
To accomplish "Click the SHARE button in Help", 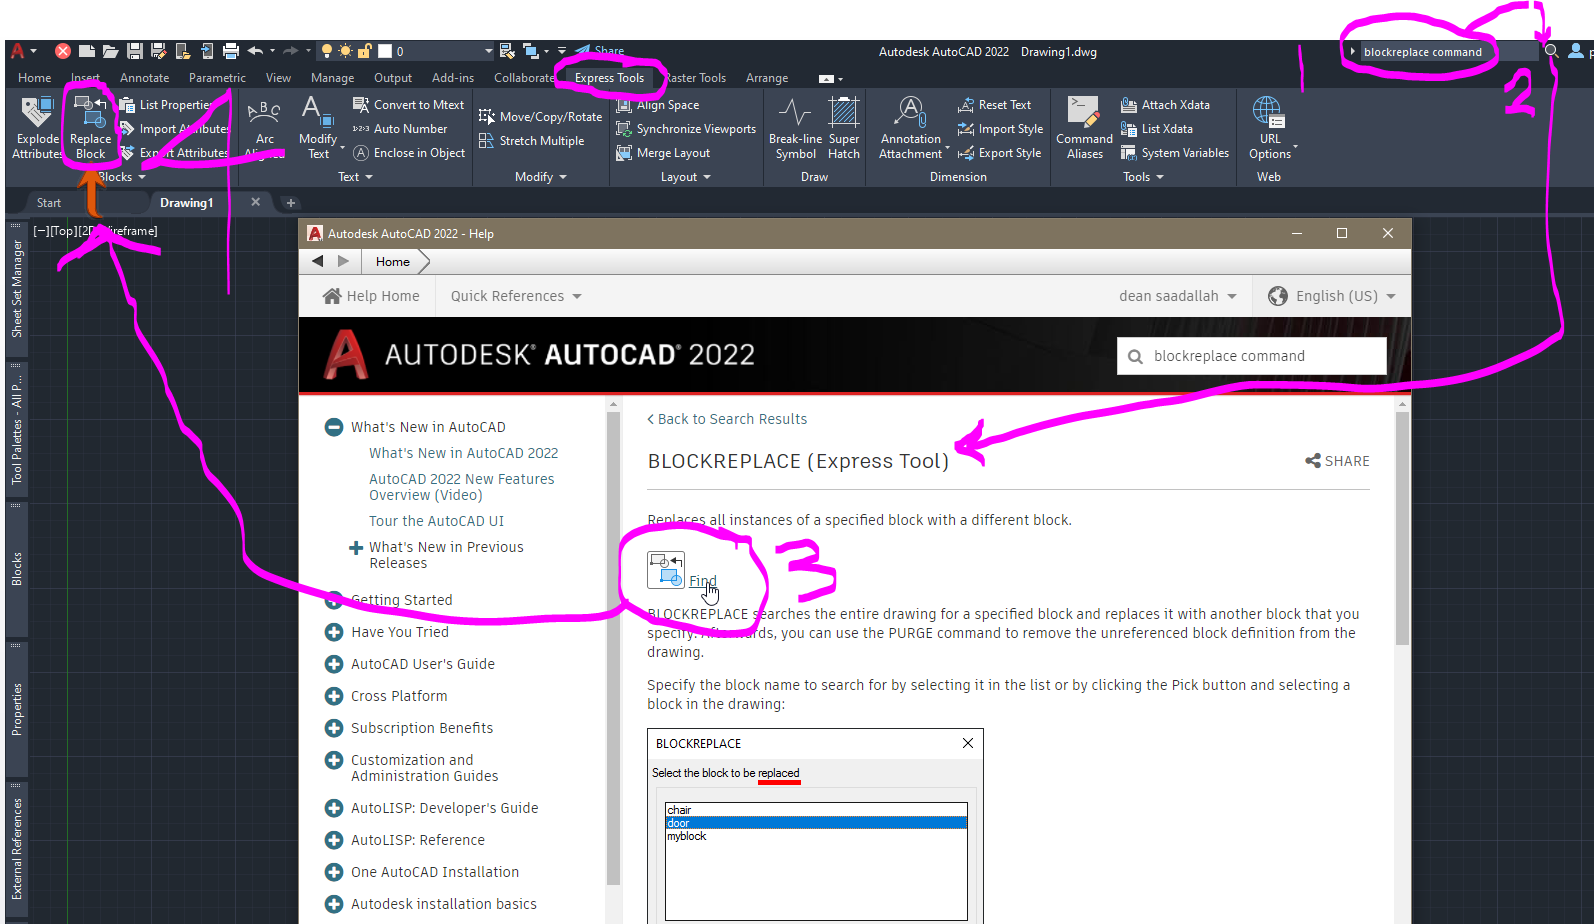I will (x=1337, y=461).
